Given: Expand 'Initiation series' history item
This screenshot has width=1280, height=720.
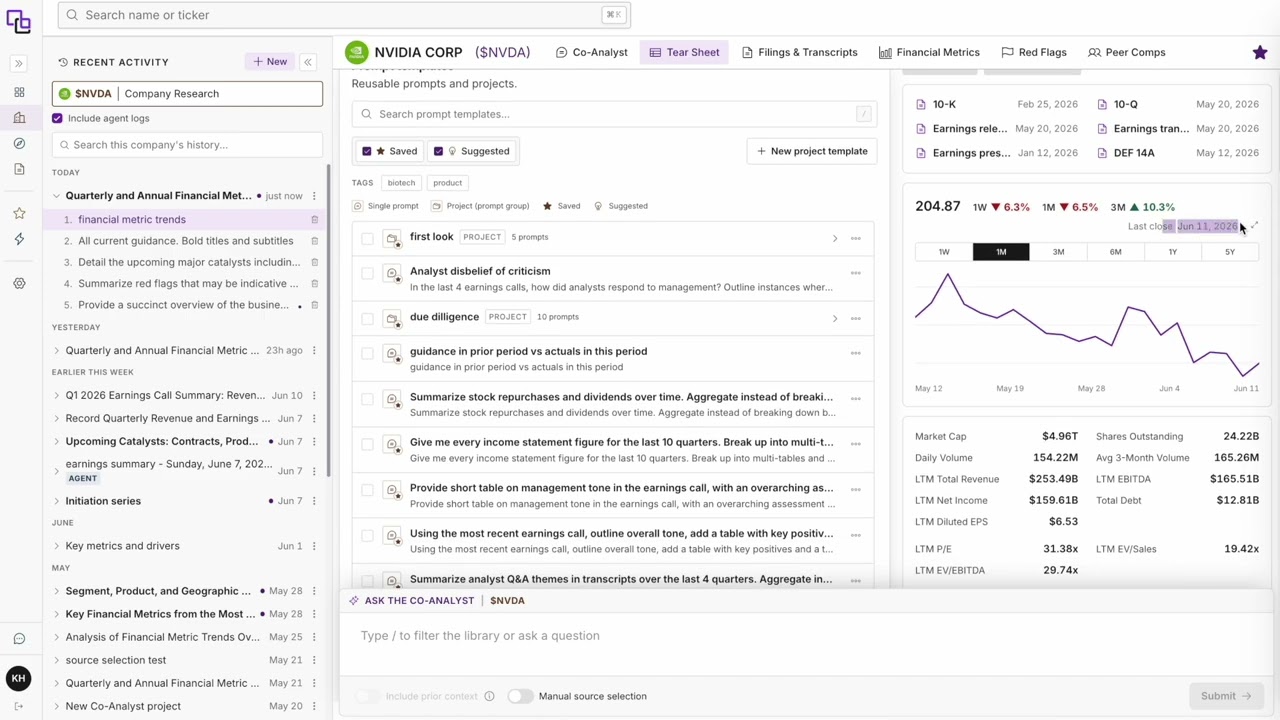Looking at the screenshot, I should tap(57, 501).
